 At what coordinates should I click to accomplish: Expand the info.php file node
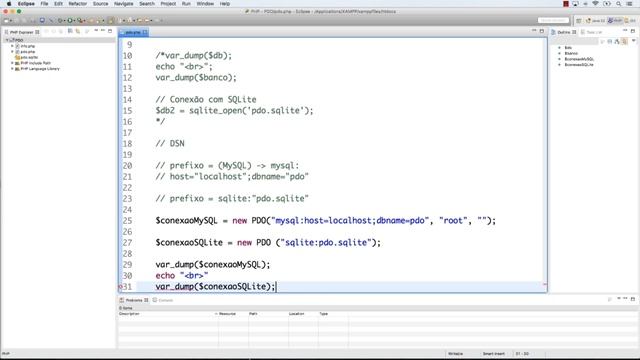[x=12, y=46]
